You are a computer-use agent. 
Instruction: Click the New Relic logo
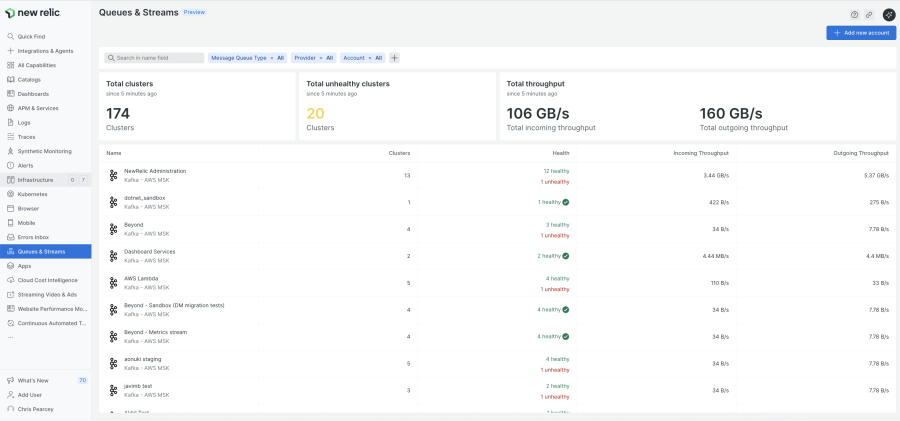(x=32, y=13)
